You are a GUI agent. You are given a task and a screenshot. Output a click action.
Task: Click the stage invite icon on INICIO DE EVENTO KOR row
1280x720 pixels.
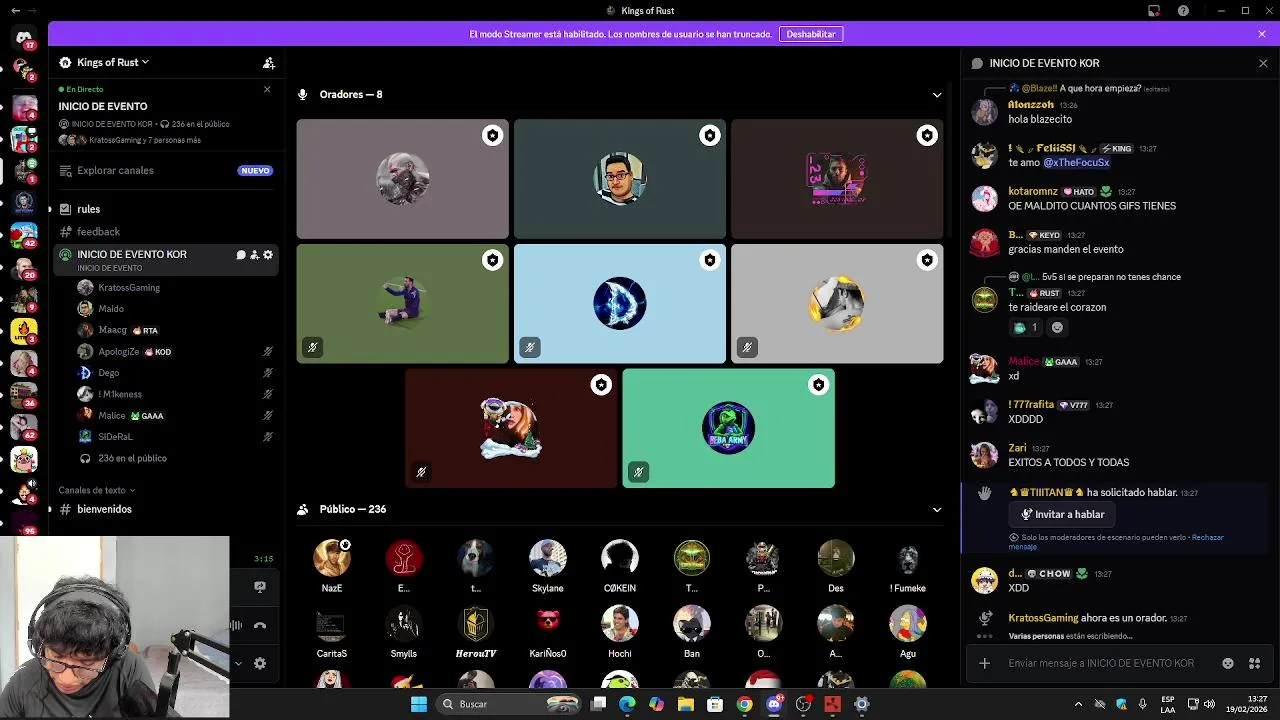tap(254, 255)
